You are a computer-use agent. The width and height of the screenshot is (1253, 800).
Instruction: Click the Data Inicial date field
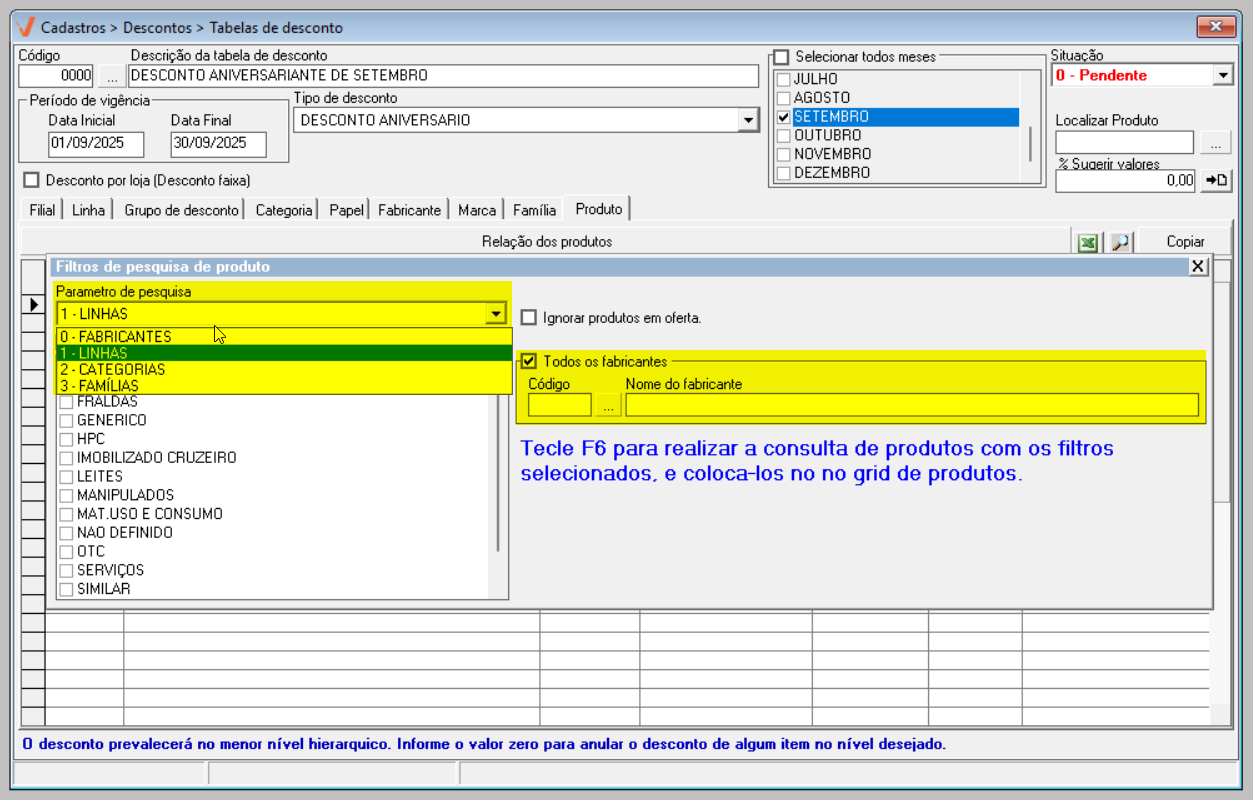pos(96,144)
